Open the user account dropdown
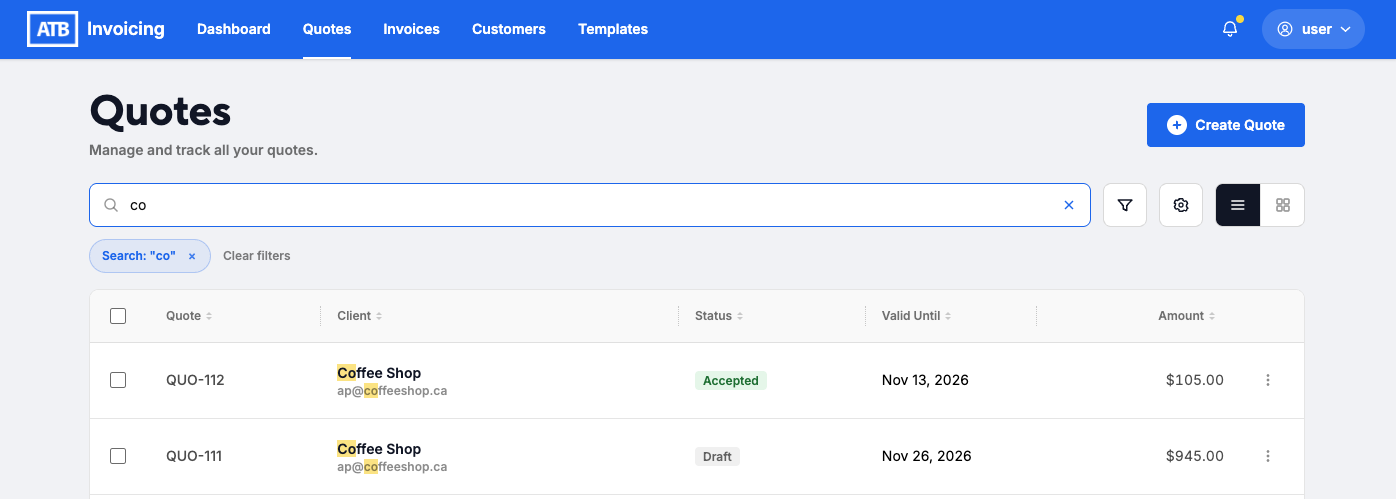 click(1313, 29)
